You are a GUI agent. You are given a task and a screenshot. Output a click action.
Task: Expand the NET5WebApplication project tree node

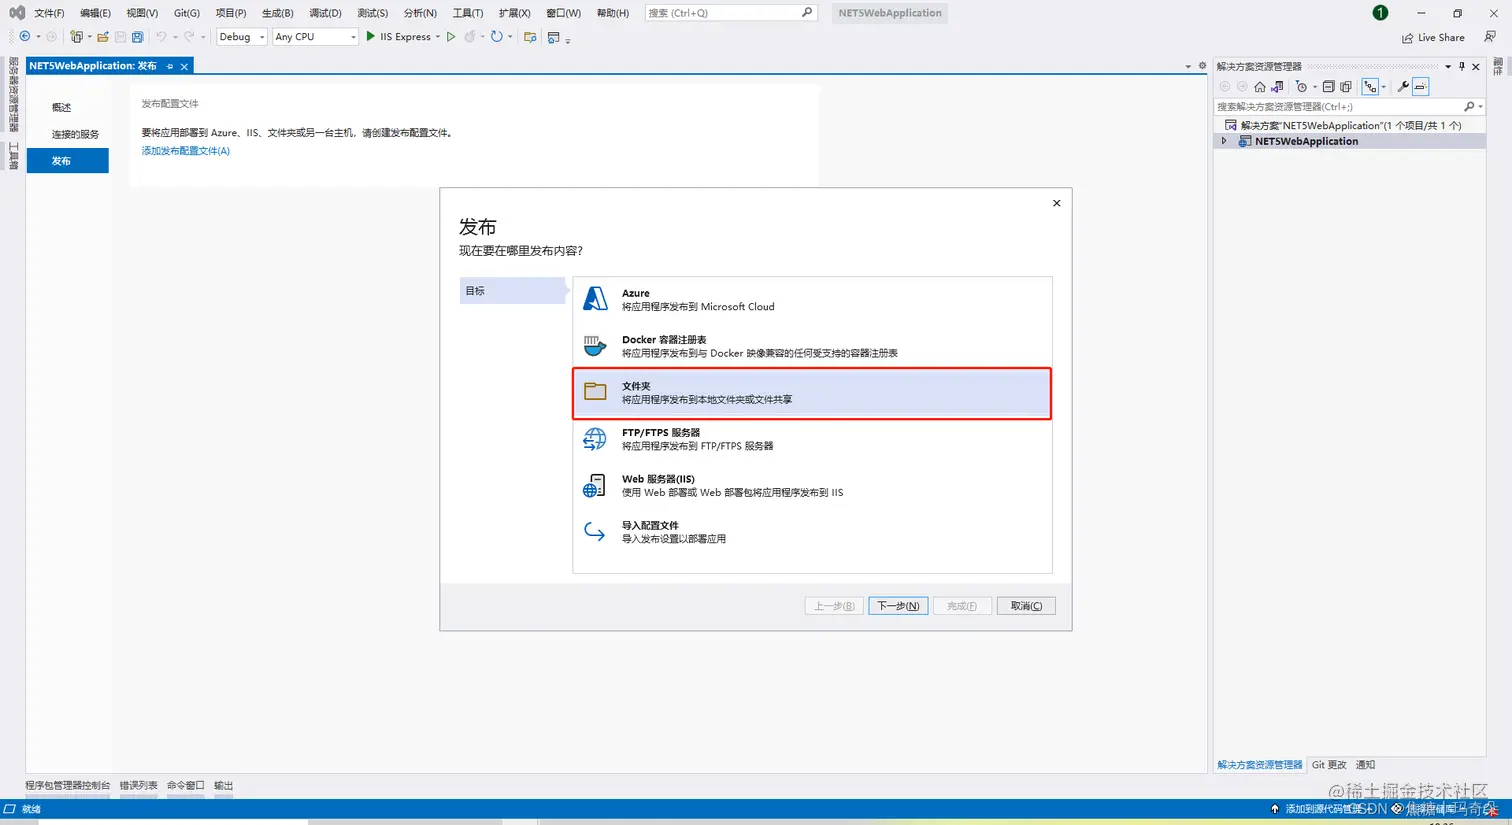[x=1224, y=141]
